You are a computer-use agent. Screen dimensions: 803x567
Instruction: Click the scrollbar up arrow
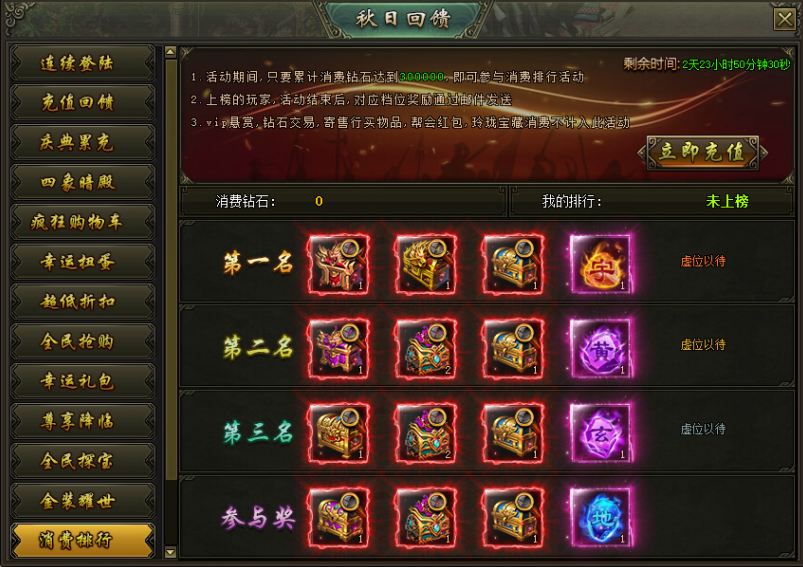[171, 52]
